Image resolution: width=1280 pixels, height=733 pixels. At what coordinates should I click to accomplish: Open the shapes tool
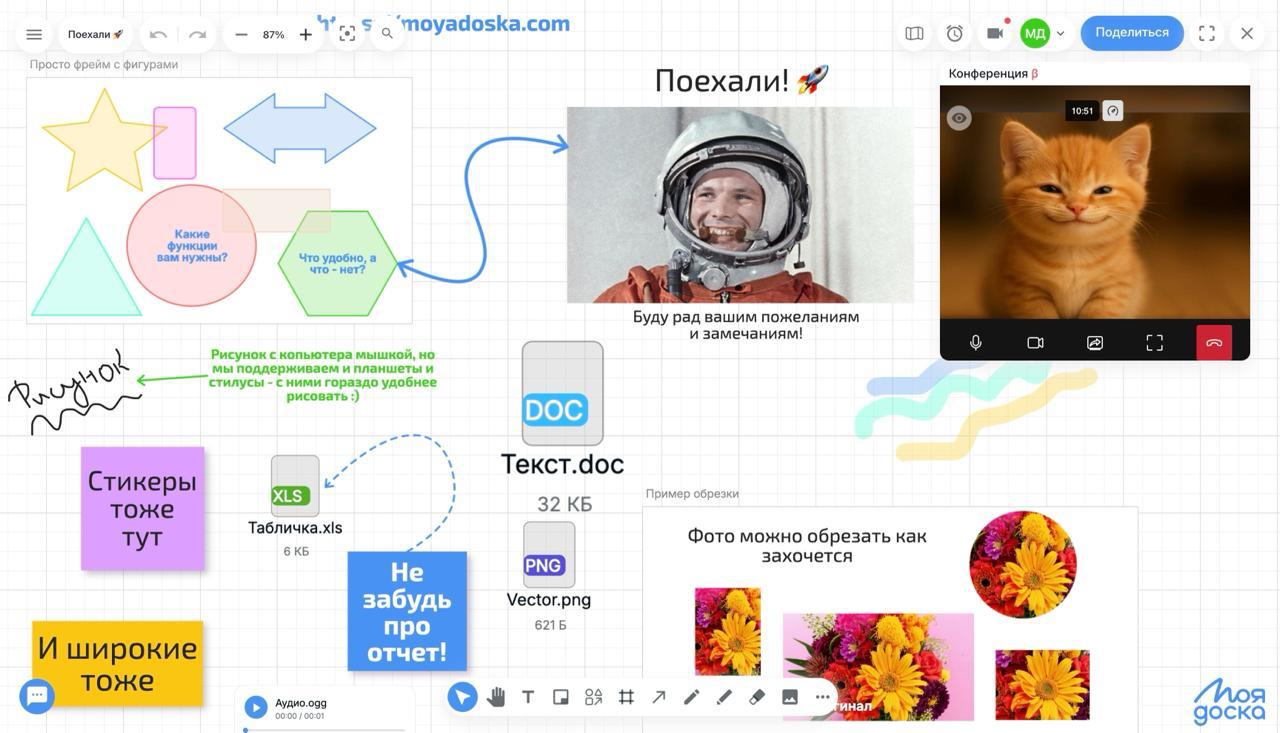coord(594,697)
